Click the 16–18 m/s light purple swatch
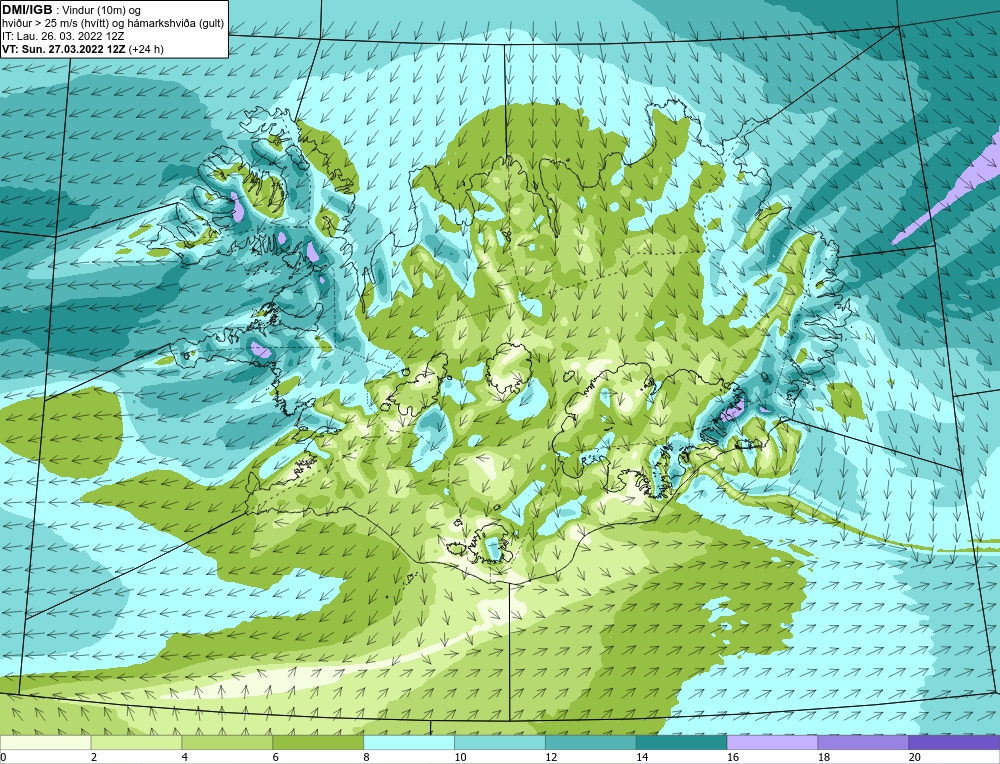The width and height of the screenshot is (1000, 764). click(772, 742)
